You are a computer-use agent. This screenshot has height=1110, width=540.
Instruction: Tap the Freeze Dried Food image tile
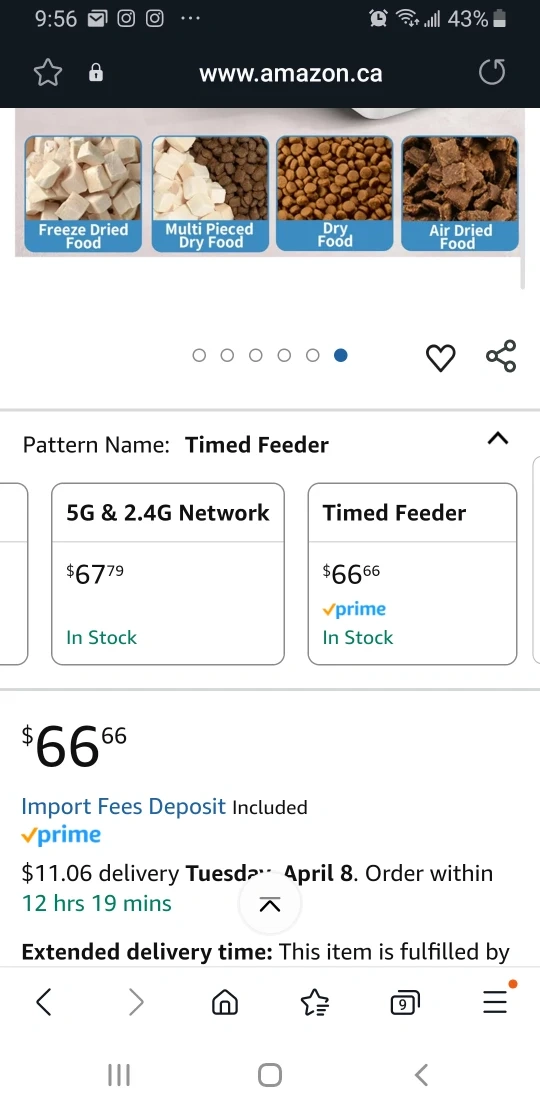(83, 194)
